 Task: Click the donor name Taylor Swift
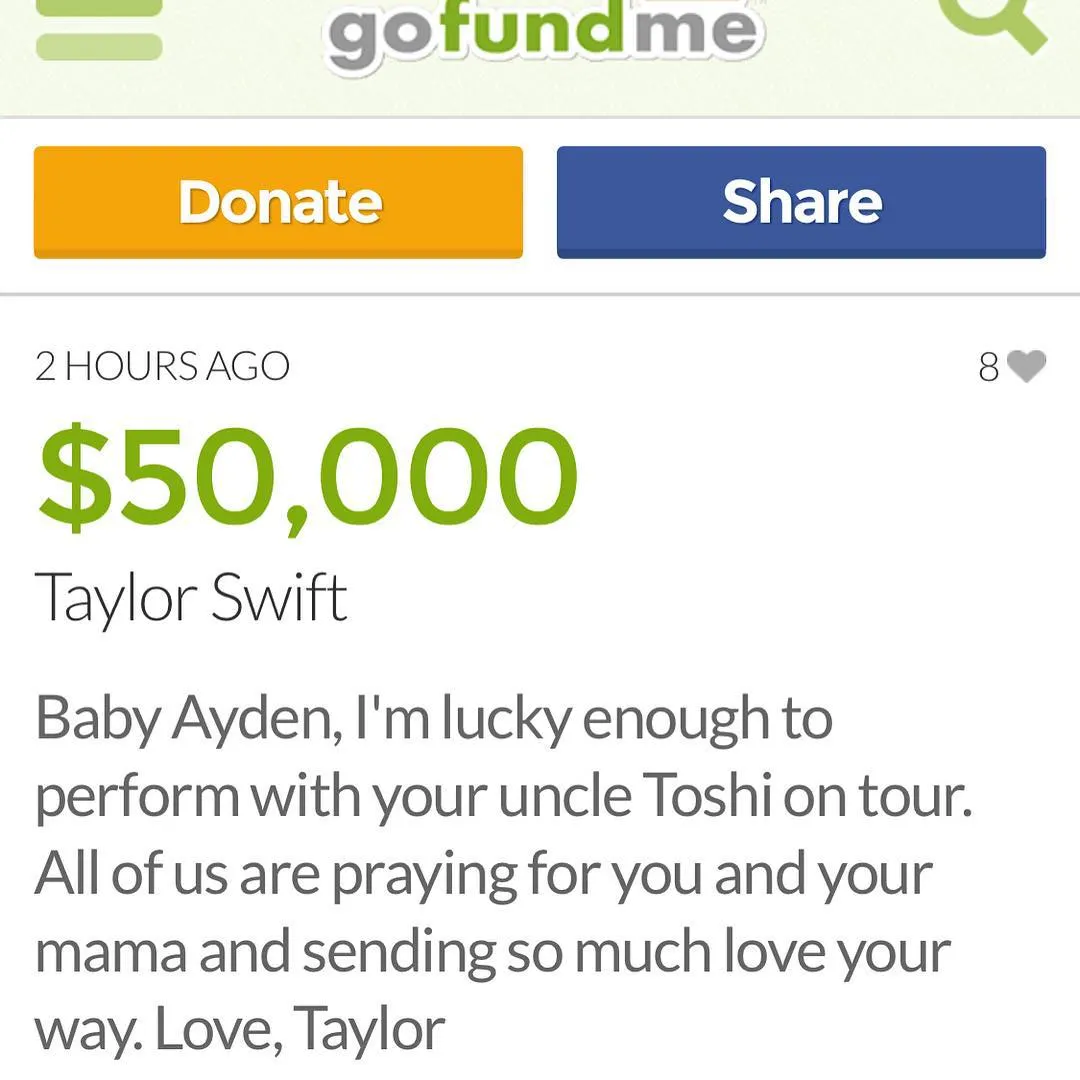191,598
